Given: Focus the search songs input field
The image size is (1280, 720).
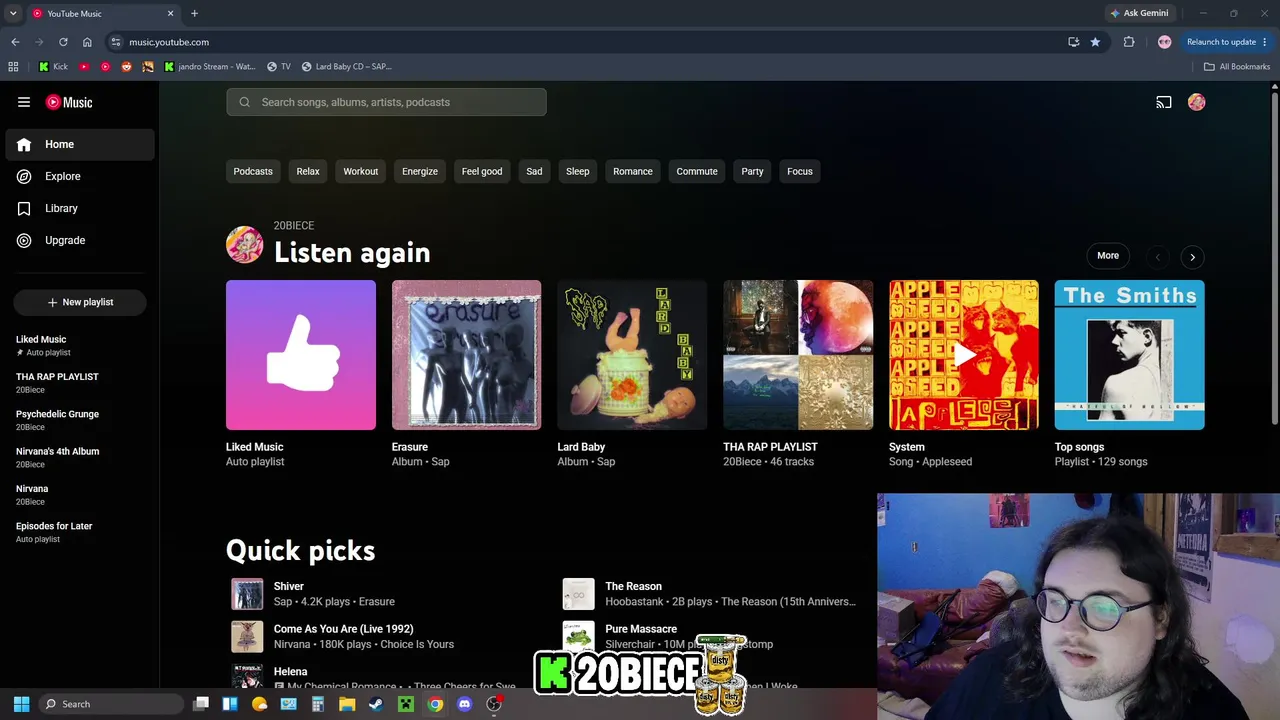Looking at the screenshot, I should tap(386, 102).
